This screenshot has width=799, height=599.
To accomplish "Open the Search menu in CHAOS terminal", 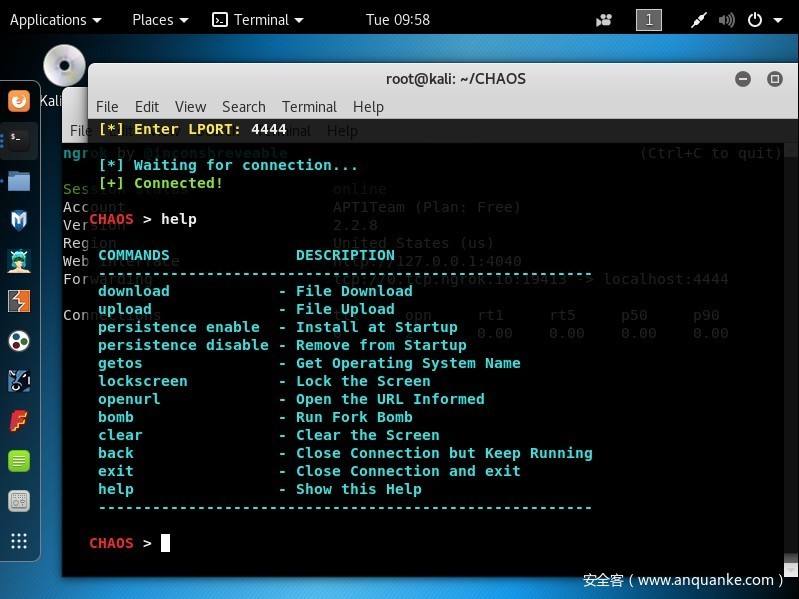I will [x=244, y=106].
